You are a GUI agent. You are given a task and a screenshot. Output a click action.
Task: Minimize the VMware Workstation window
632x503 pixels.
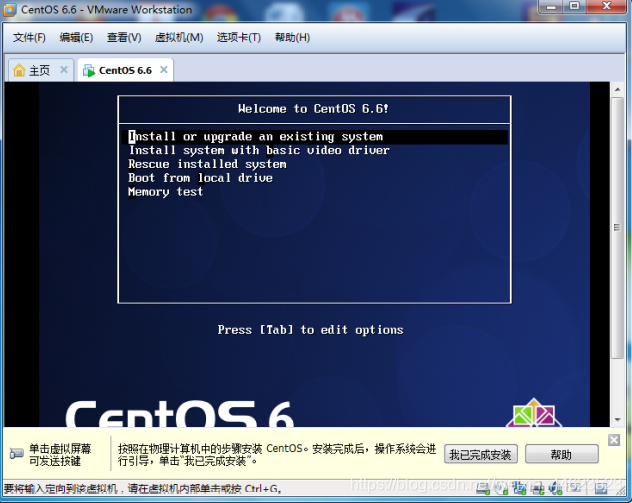(551, 6)
